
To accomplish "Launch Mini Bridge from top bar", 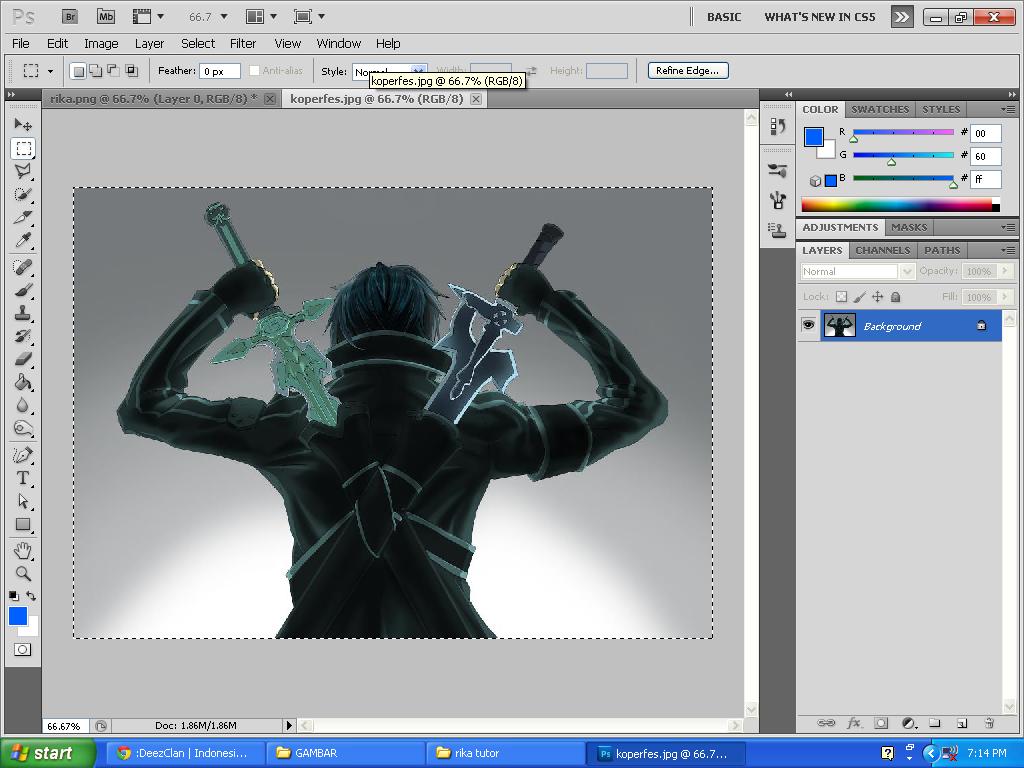I will 105,16.
